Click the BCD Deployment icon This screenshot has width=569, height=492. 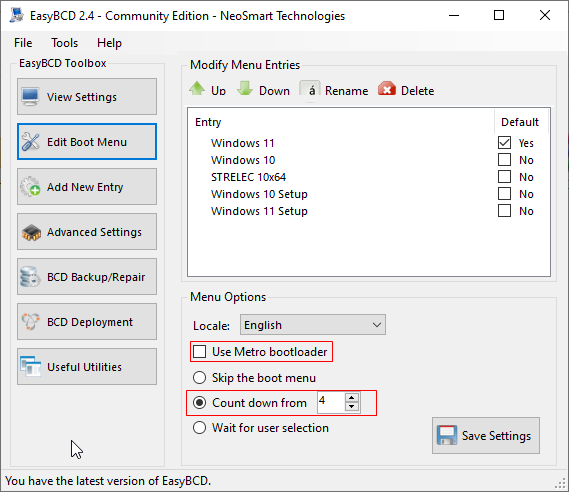[30, 321]
